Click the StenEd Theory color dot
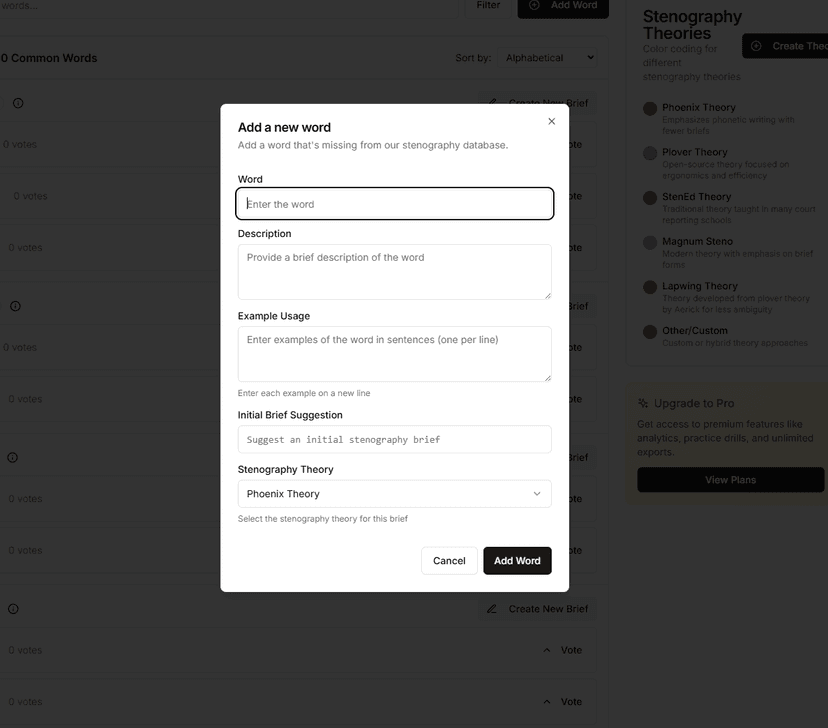 click(650, 198)
